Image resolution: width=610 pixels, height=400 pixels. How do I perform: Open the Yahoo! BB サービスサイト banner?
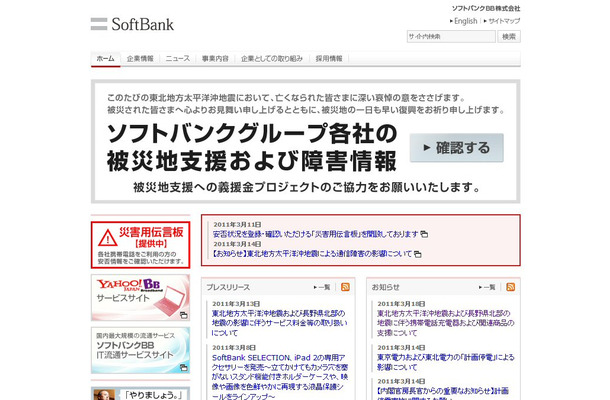coord(140,298)
